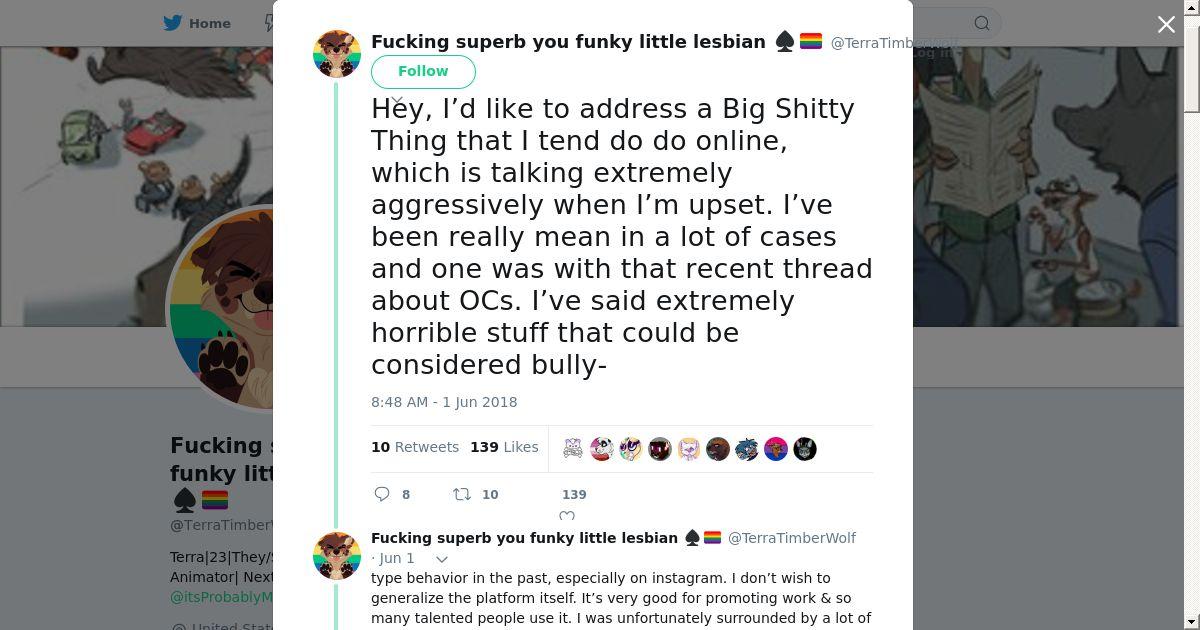Open the Home tab in navigation
The height and width of the screenshot is (630, 1200).
pyautogui.click(x=197, y=23)
